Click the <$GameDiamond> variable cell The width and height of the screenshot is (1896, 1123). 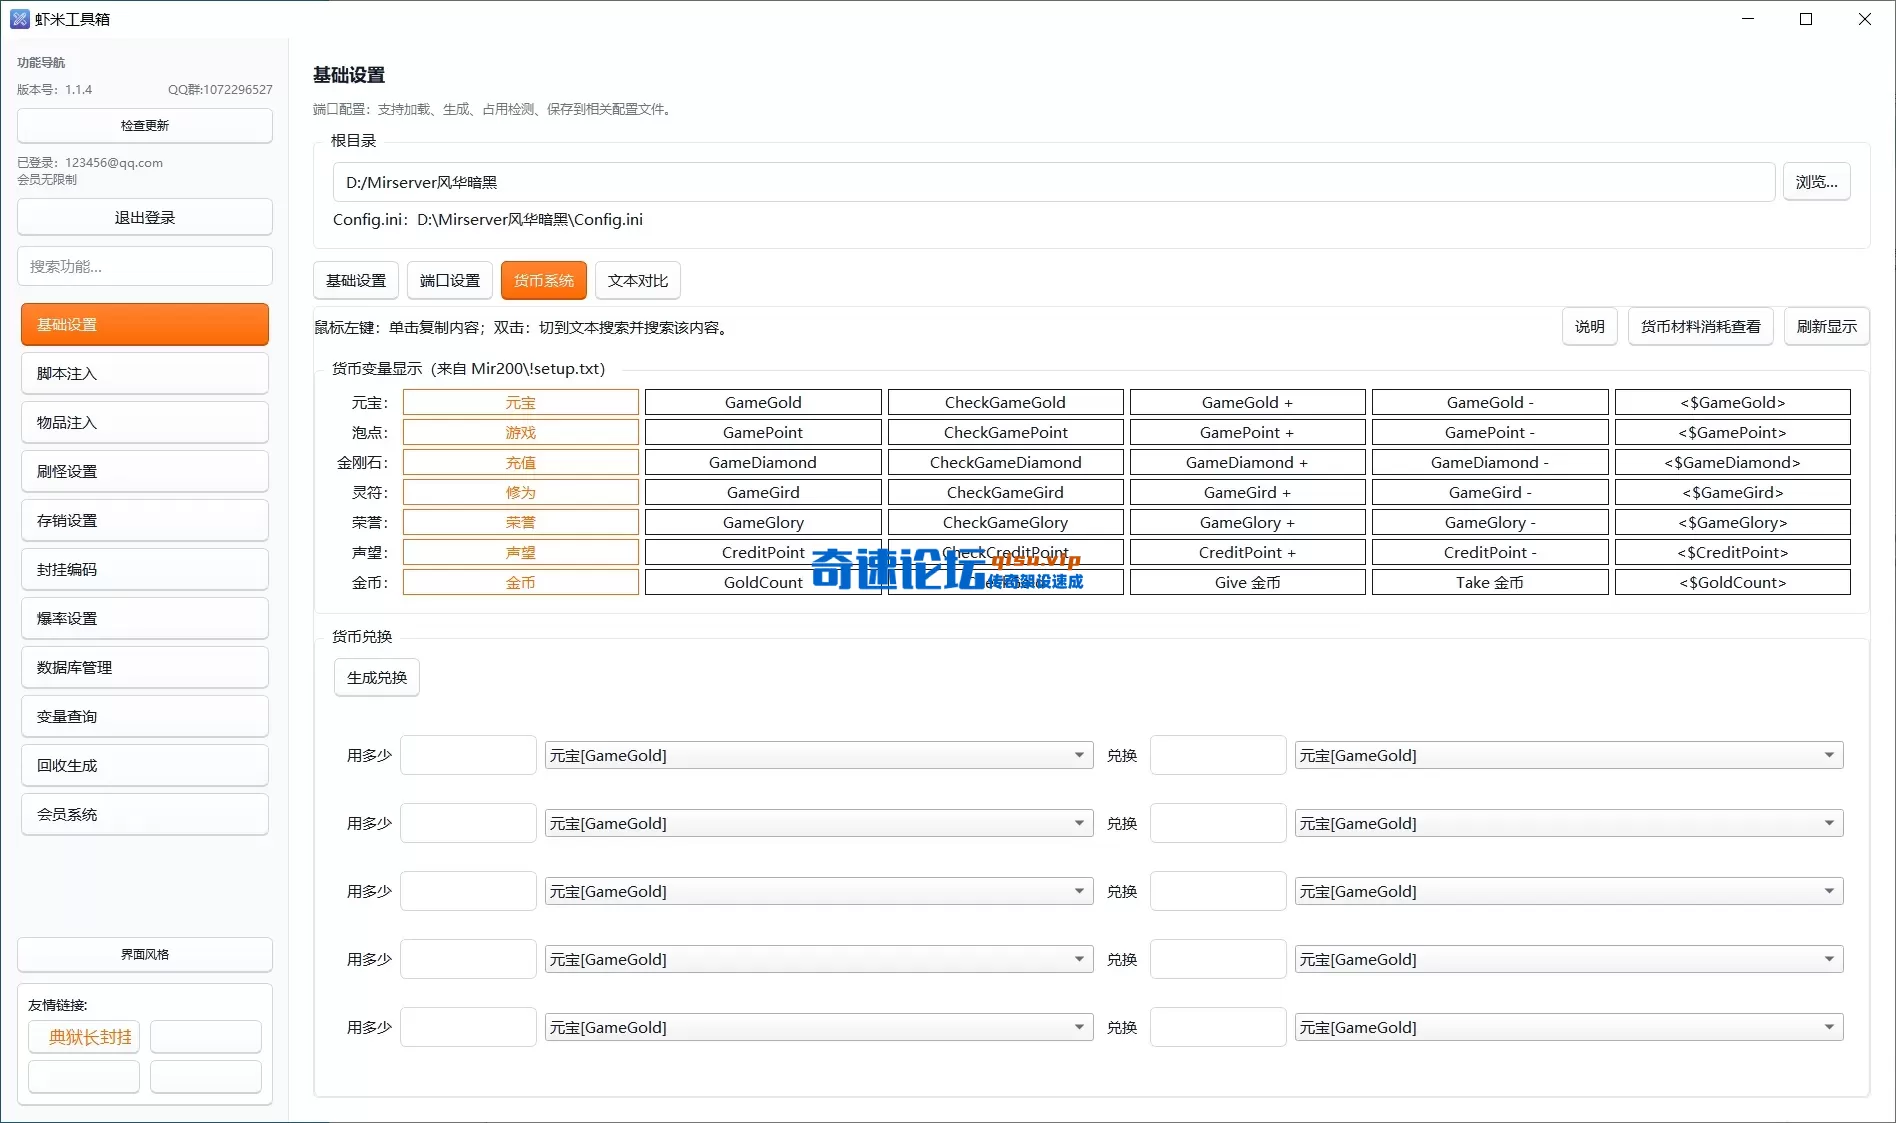(x=1731, y=463)
